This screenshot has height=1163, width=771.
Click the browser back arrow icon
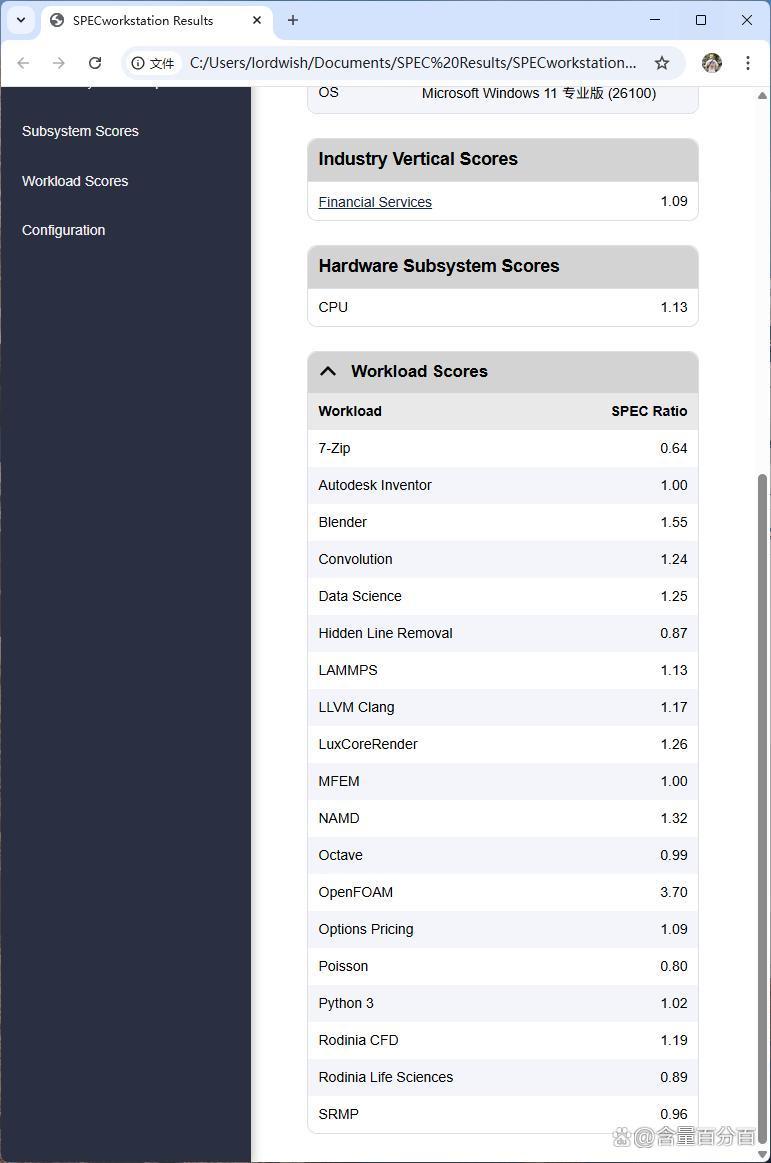click(23, 63)
